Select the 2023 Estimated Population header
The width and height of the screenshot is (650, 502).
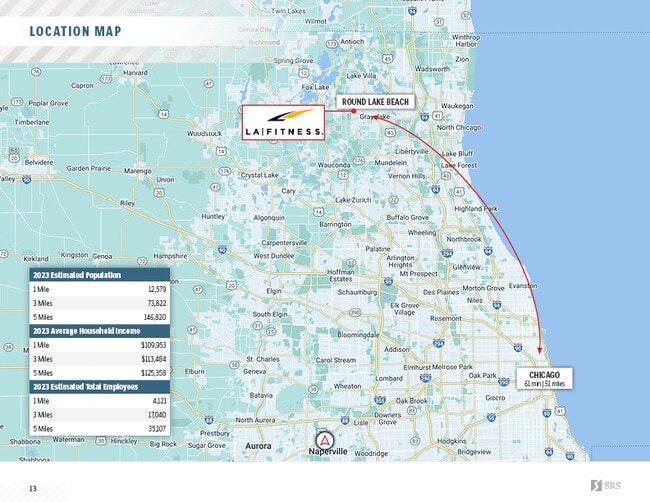click(x=99, y=274)
